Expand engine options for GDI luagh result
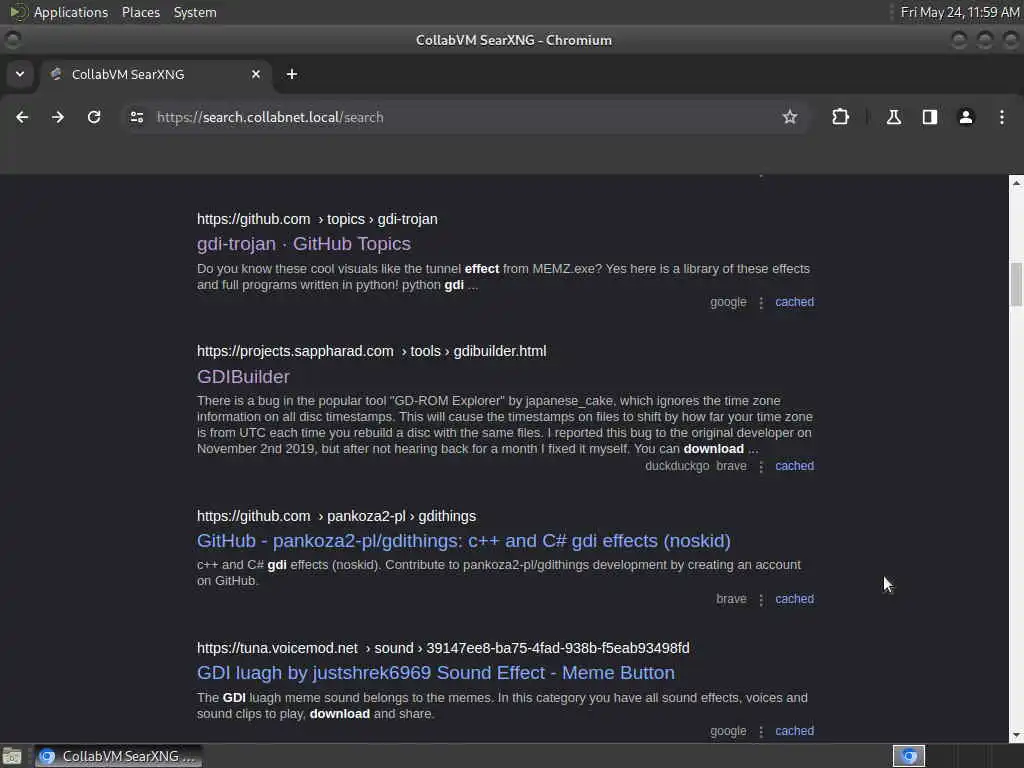The width and height of the screenshot is (1024, 768). [x=761, y=731]
